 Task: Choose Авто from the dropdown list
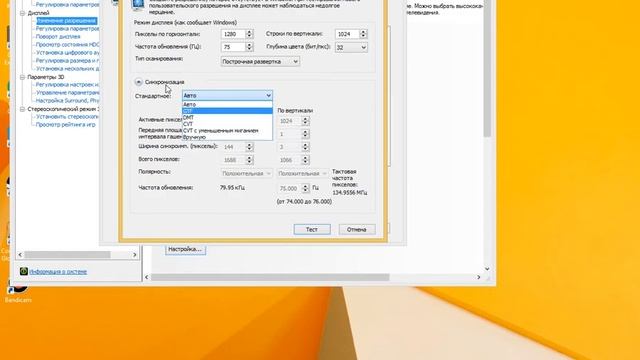click(227, 104)
